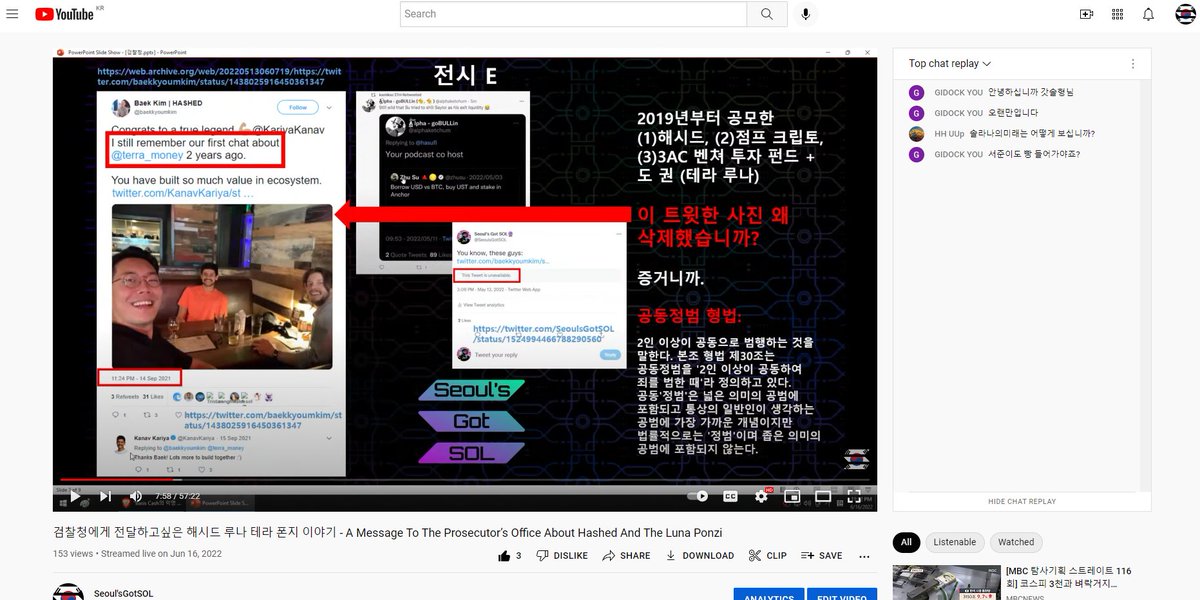The height and width of the screenshot is (600, 1200).
Task: Open the YouTube apps grid
Action: coord(1118,14)
